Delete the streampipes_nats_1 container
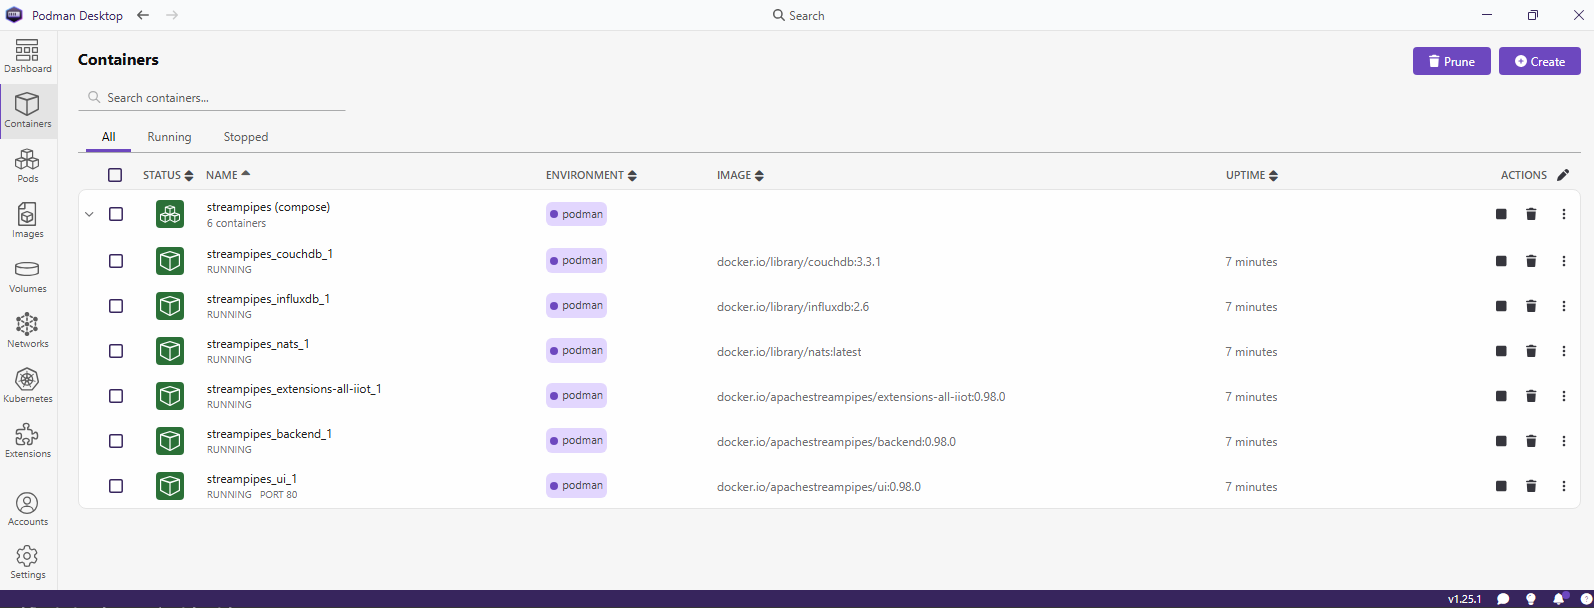 (1531, 351)
